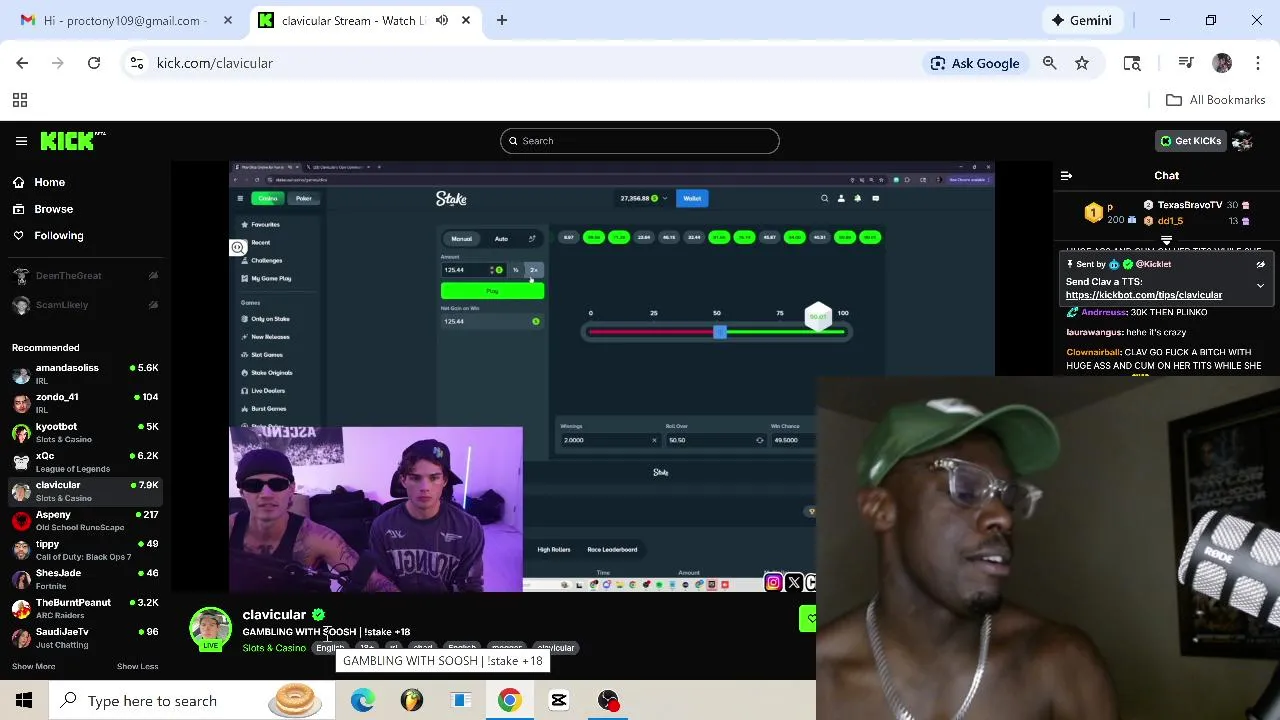Image resolution: width=1280 pixels, height=720 pixels.
Task: Select clavicular in recommended list
Action: coord(85,491)
